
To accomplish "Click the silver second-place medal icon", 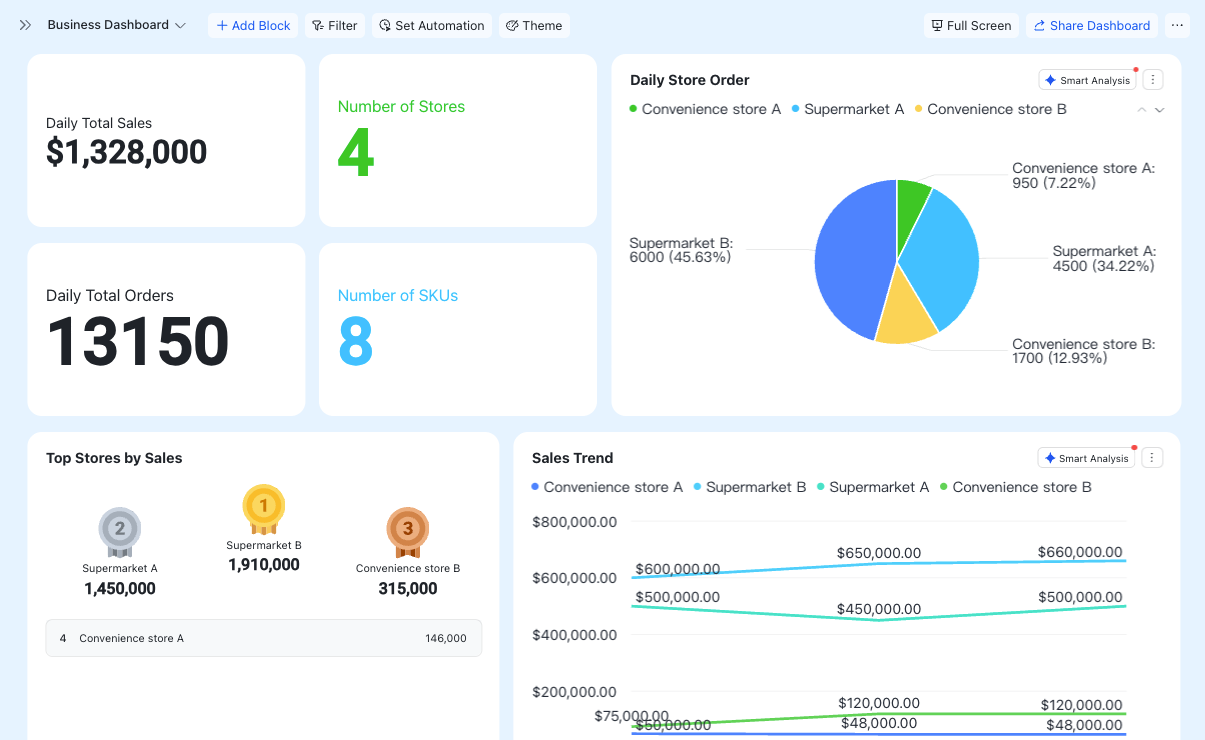I will pos(120,532).
